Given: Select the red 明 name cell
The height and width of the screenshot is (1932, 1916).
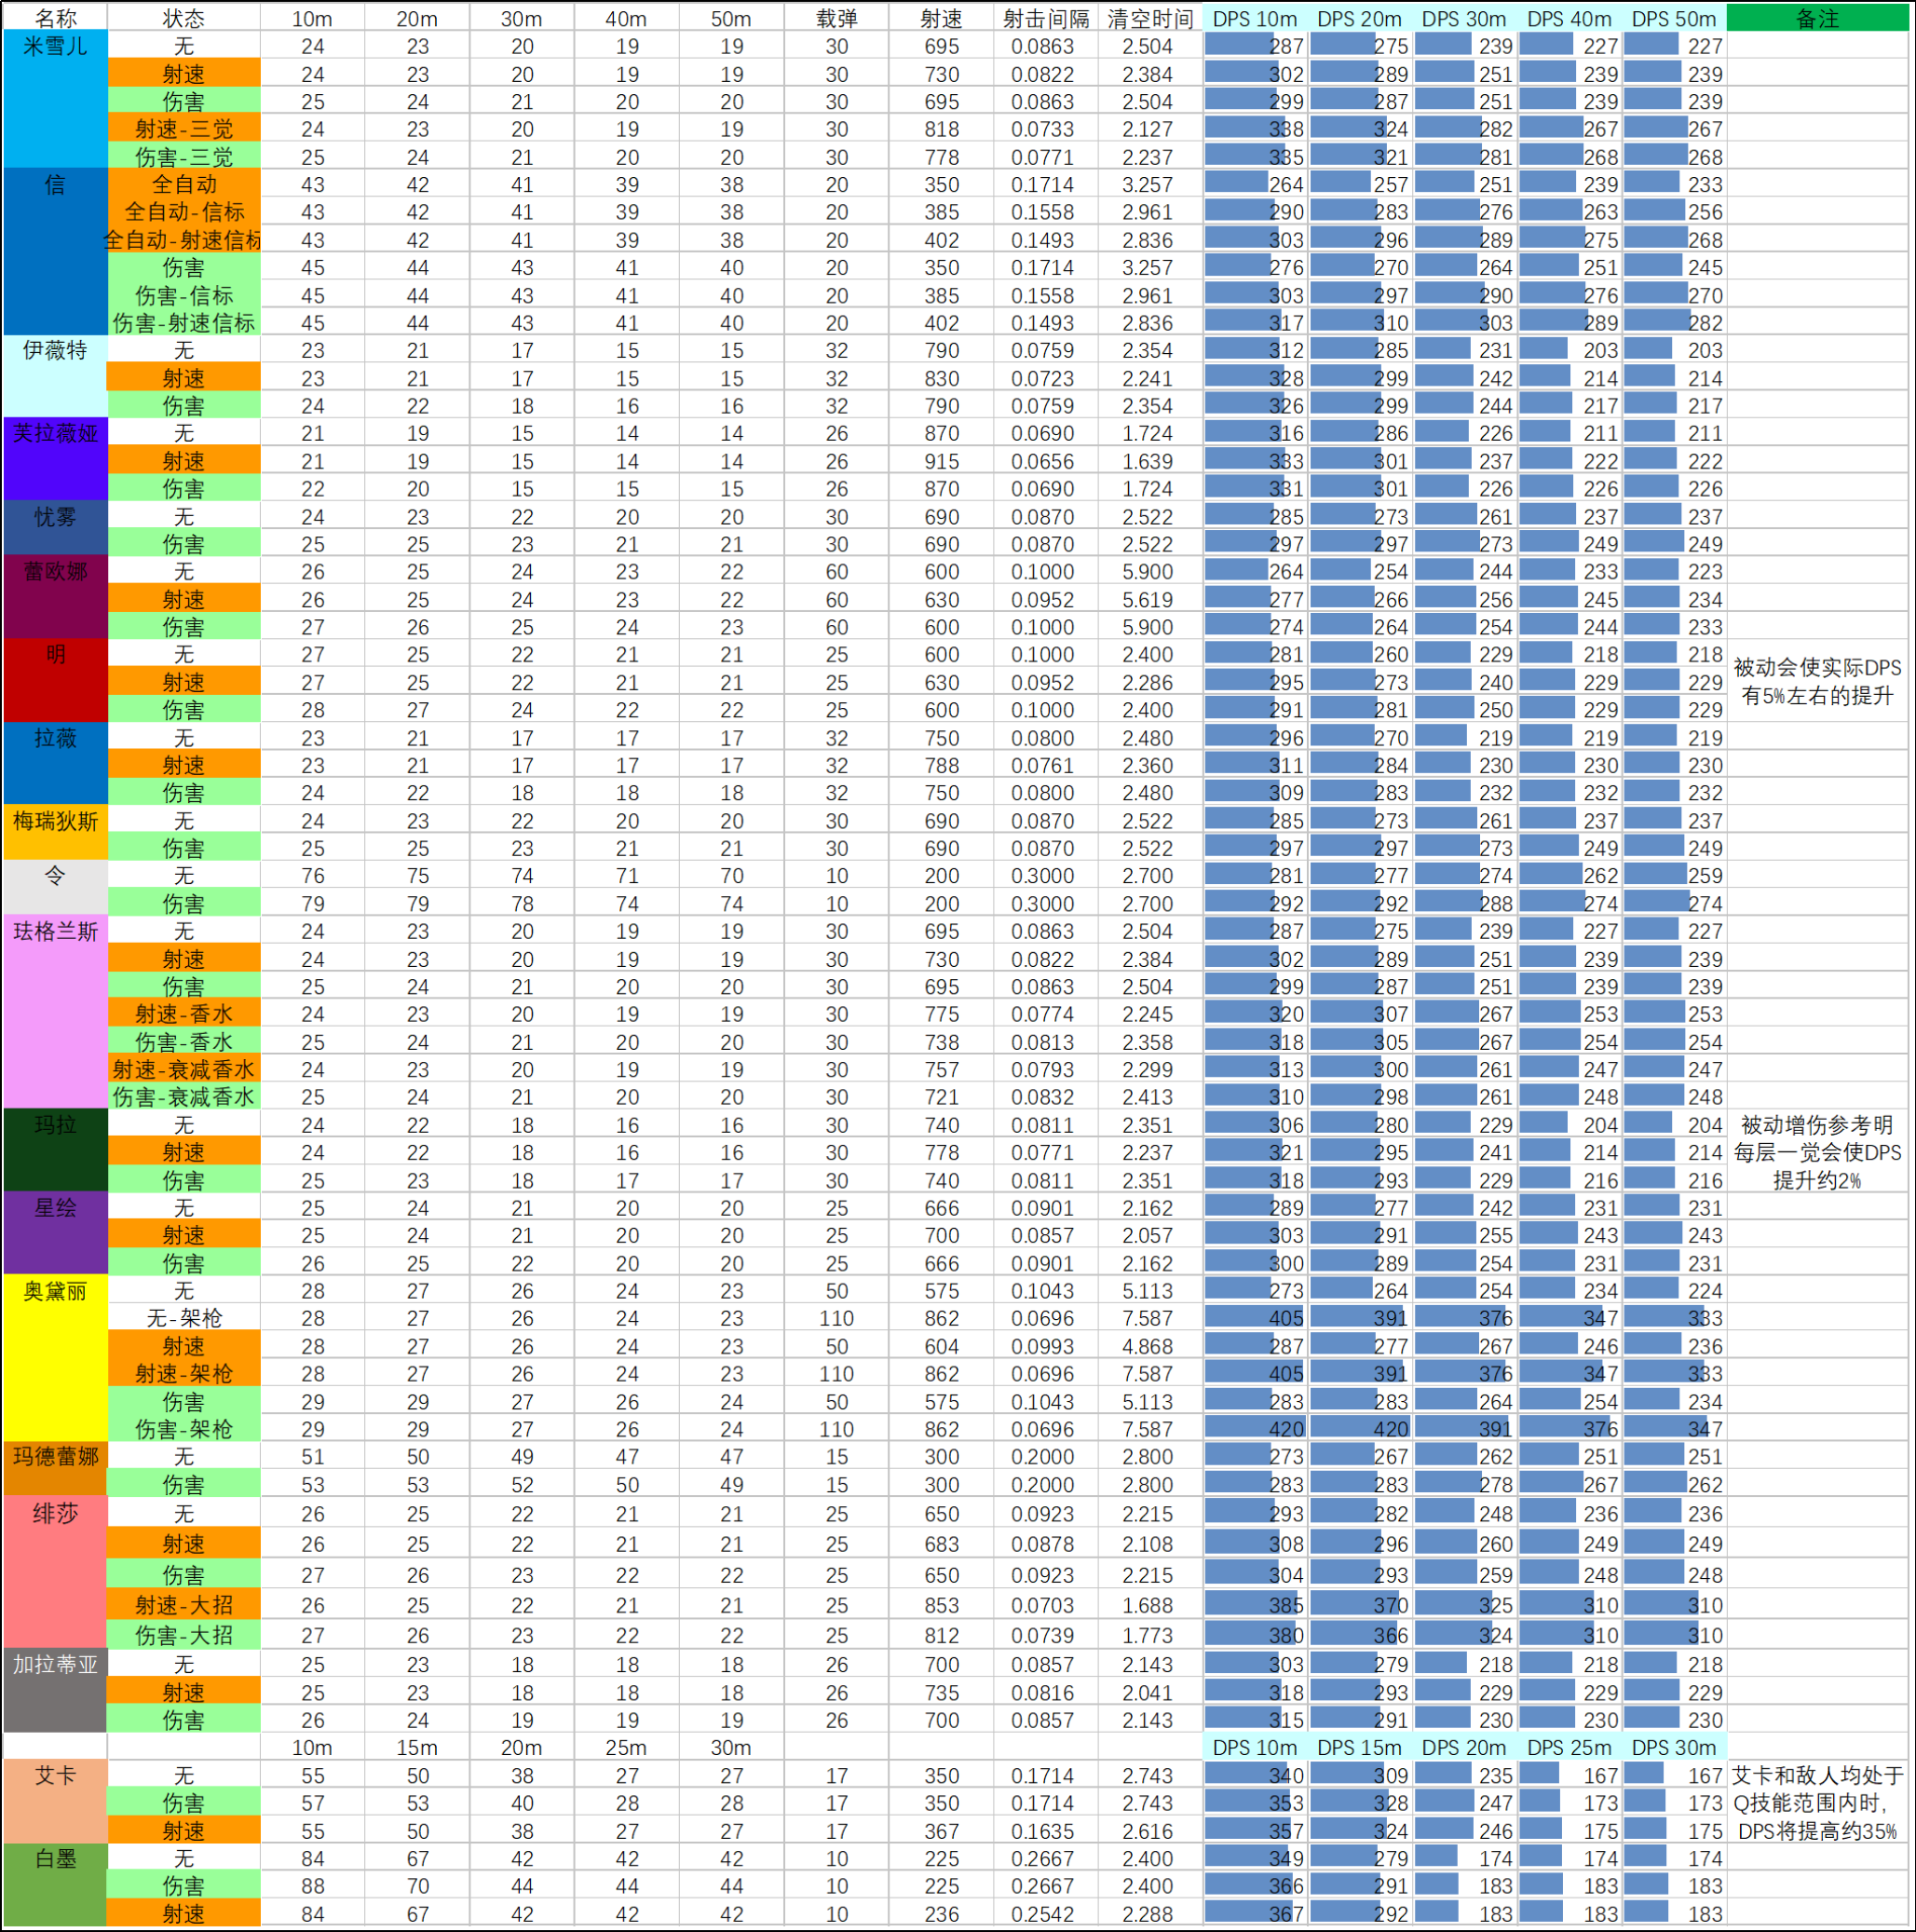Looking at the screenshot, I should click(55, 680).
